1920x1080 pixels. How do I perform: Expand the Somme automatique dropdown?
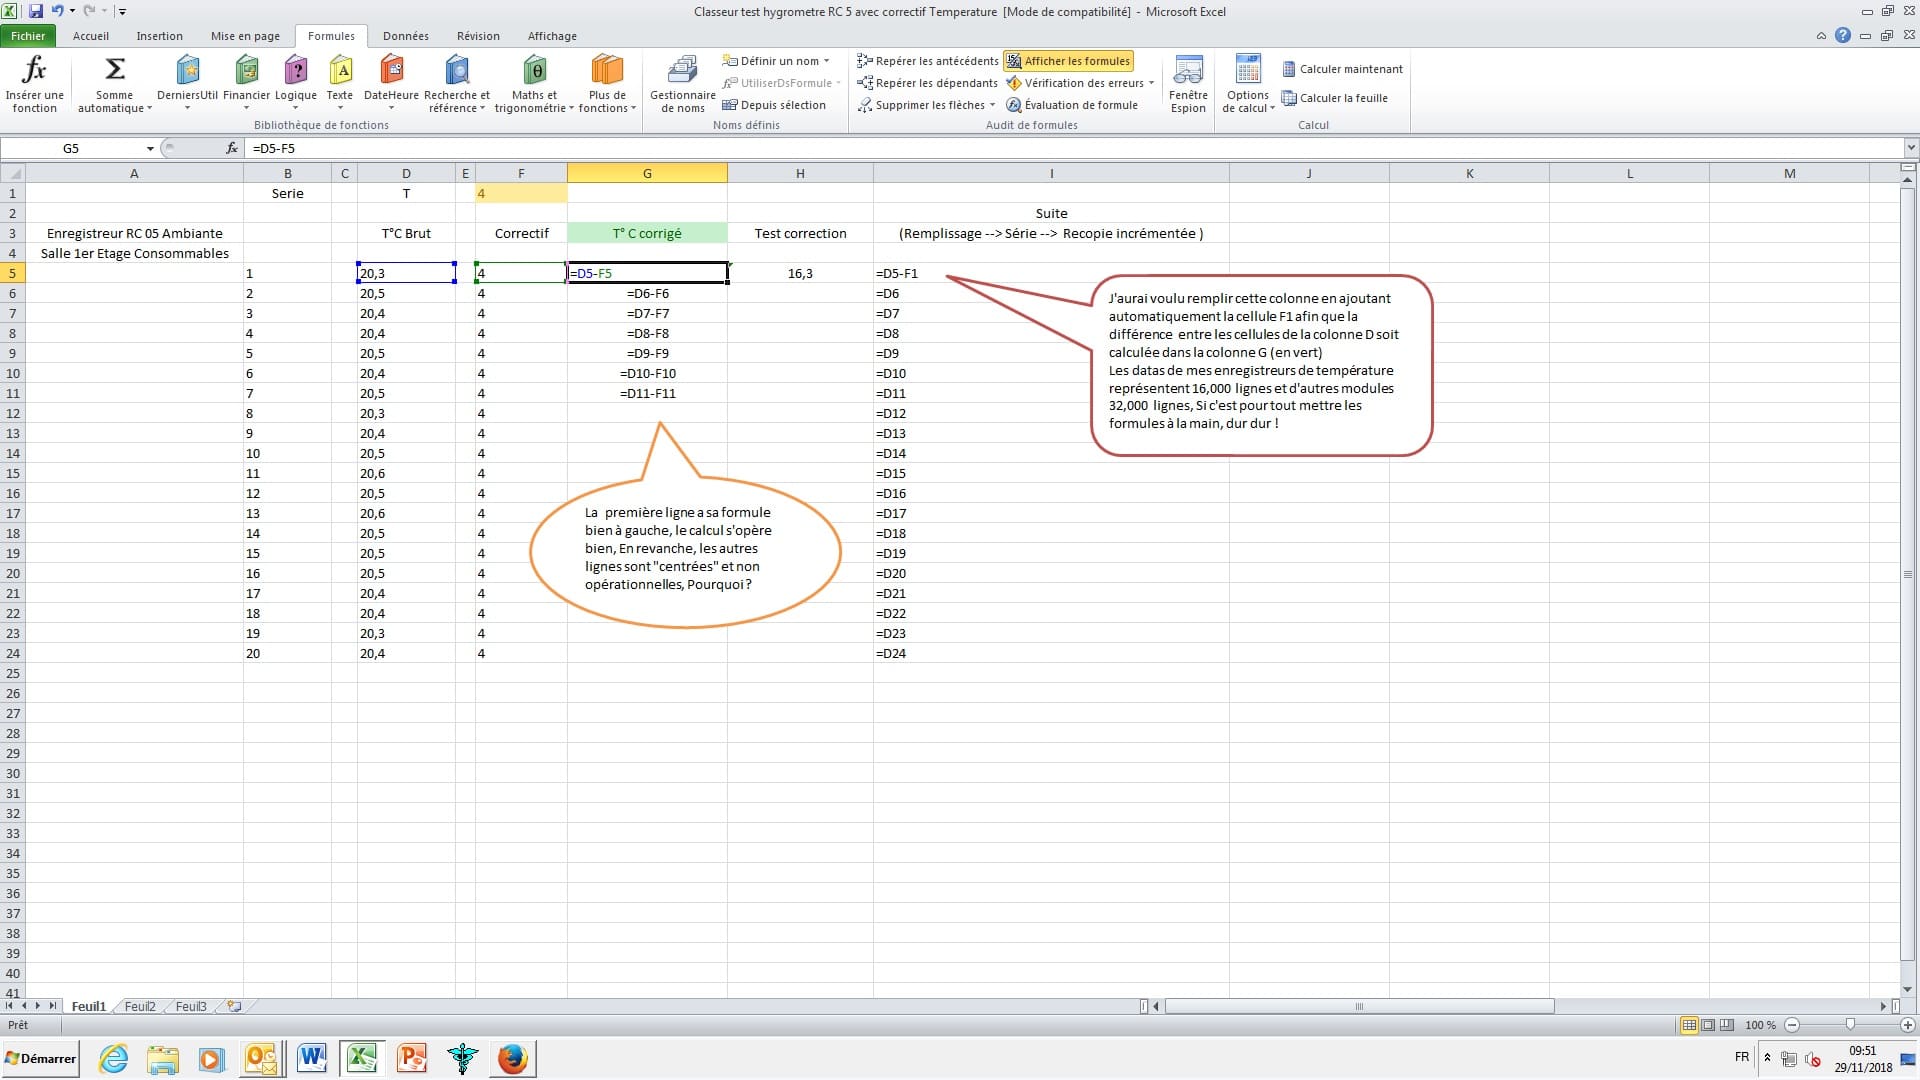coord(149,109)
